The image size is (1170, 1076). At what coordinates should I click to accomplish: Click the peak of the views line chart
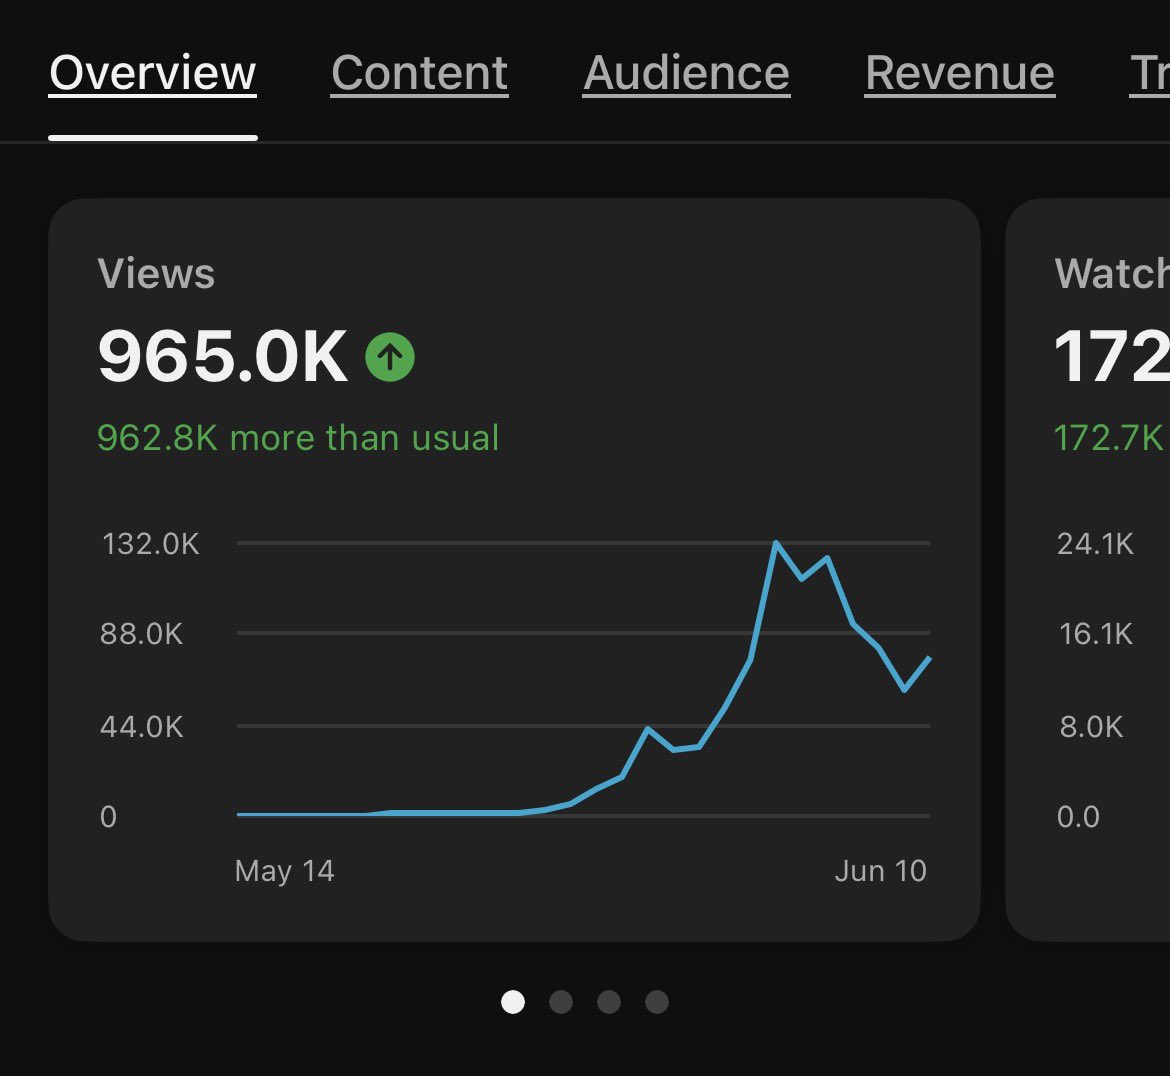coord(776,543)
